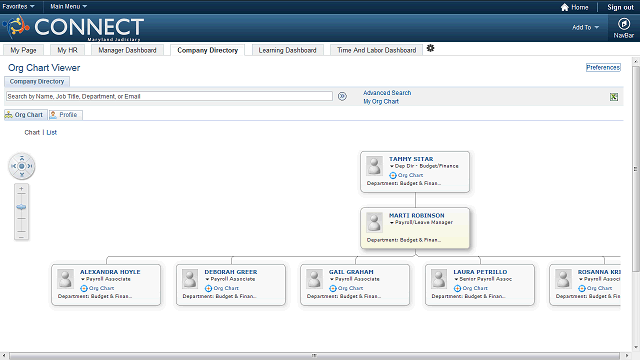The width and height of the screenshot is (640, 360).
Task: Open Alexandra Hoyle name link
Action: (x=110, y=272)
